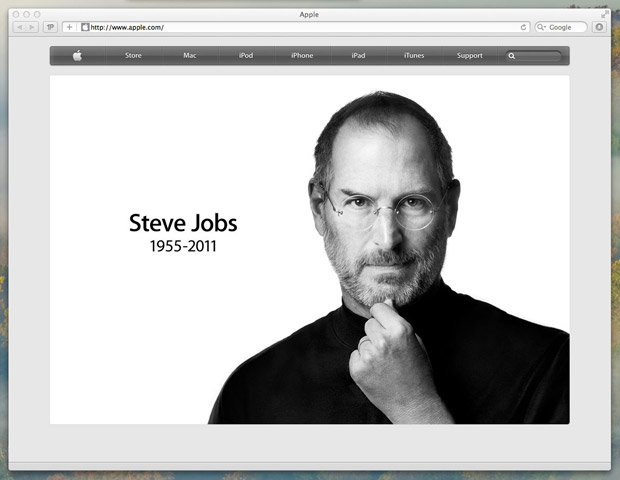This screenshot has height=480, width=620.
Task: Click the iTunes navigation link
Action: pyautogui.click(x=414, y=56)
